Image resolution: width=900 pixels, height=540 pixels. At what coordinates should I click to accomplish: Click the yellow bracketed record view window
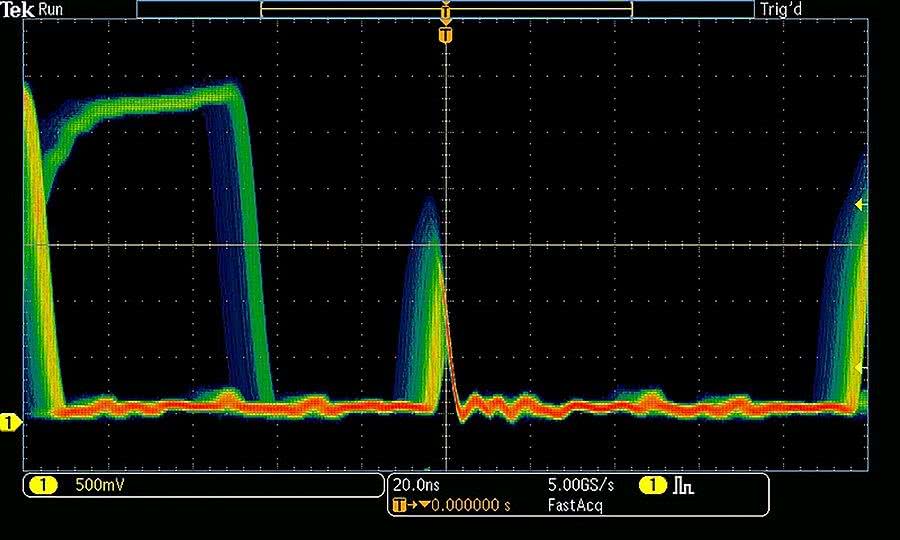point(350,9)
